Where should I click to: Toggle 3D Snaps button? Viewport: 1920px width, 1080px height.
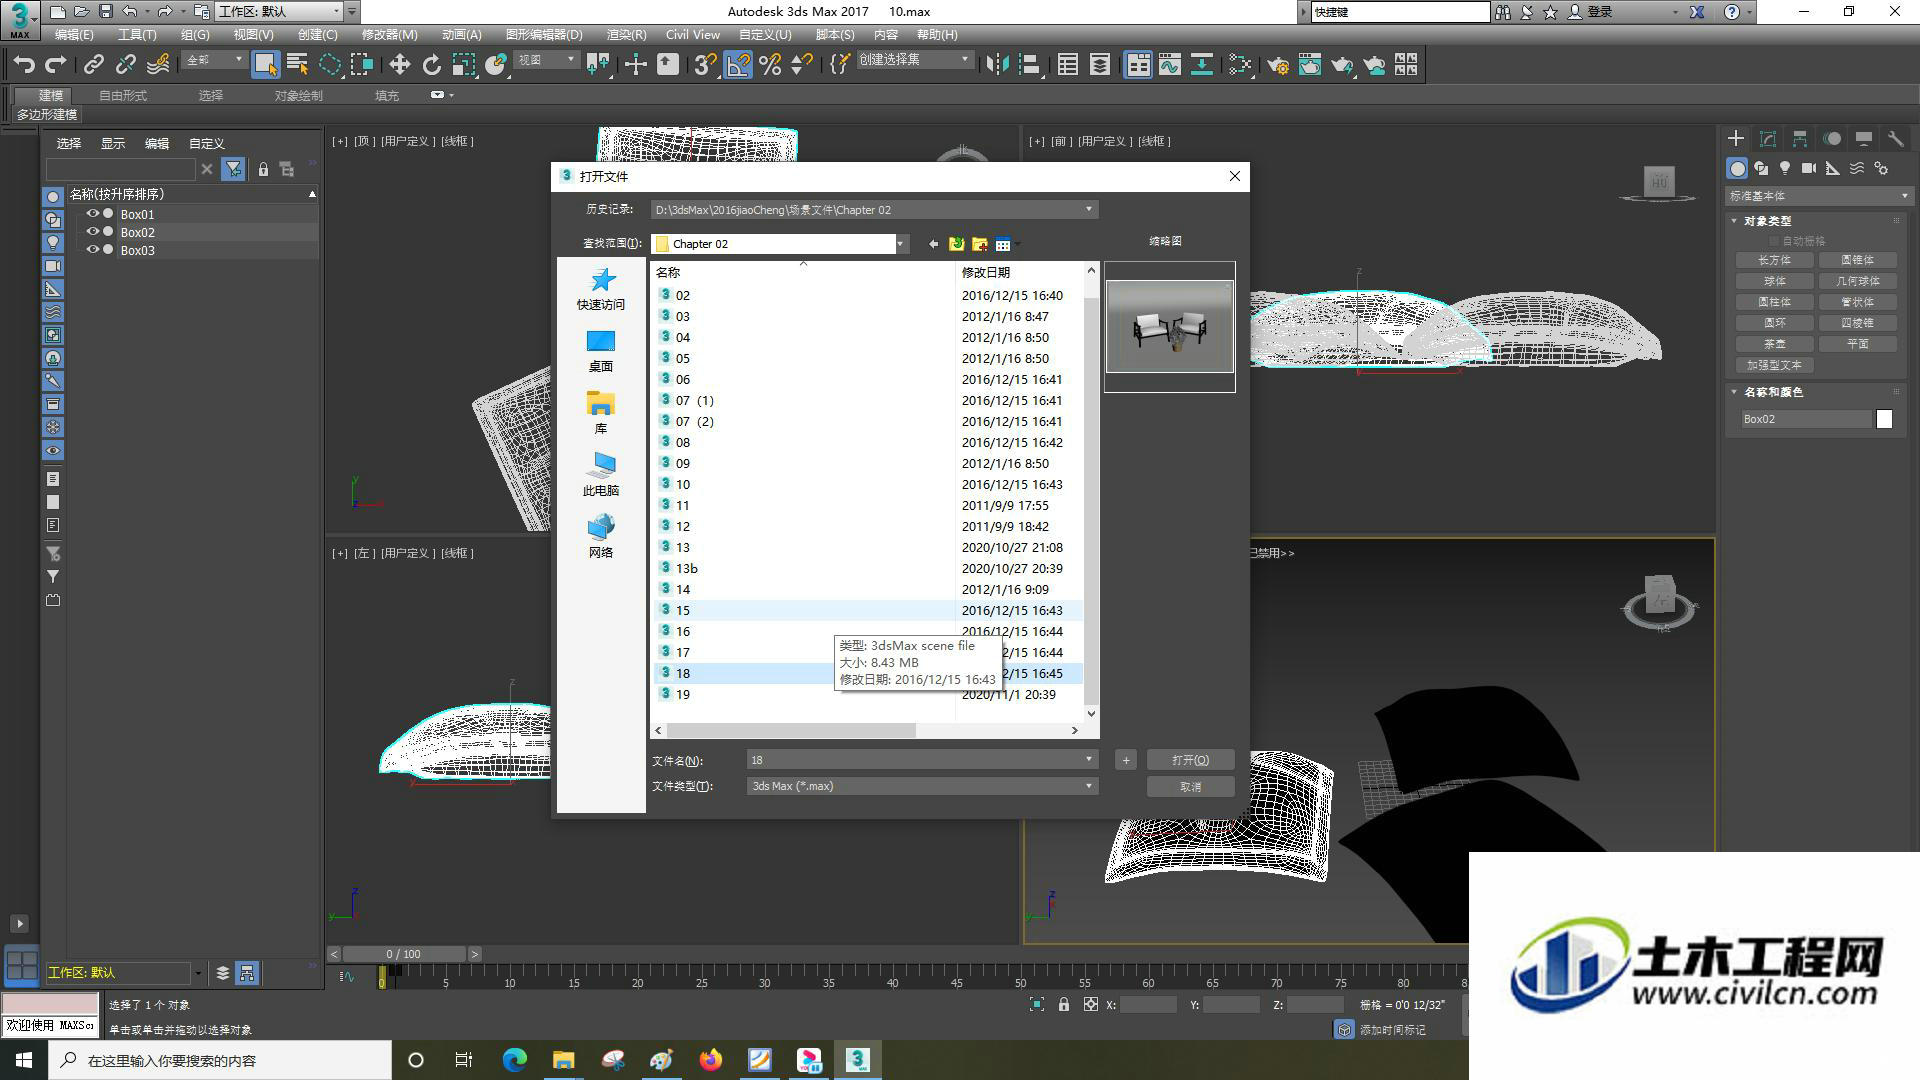click(706, 65)
